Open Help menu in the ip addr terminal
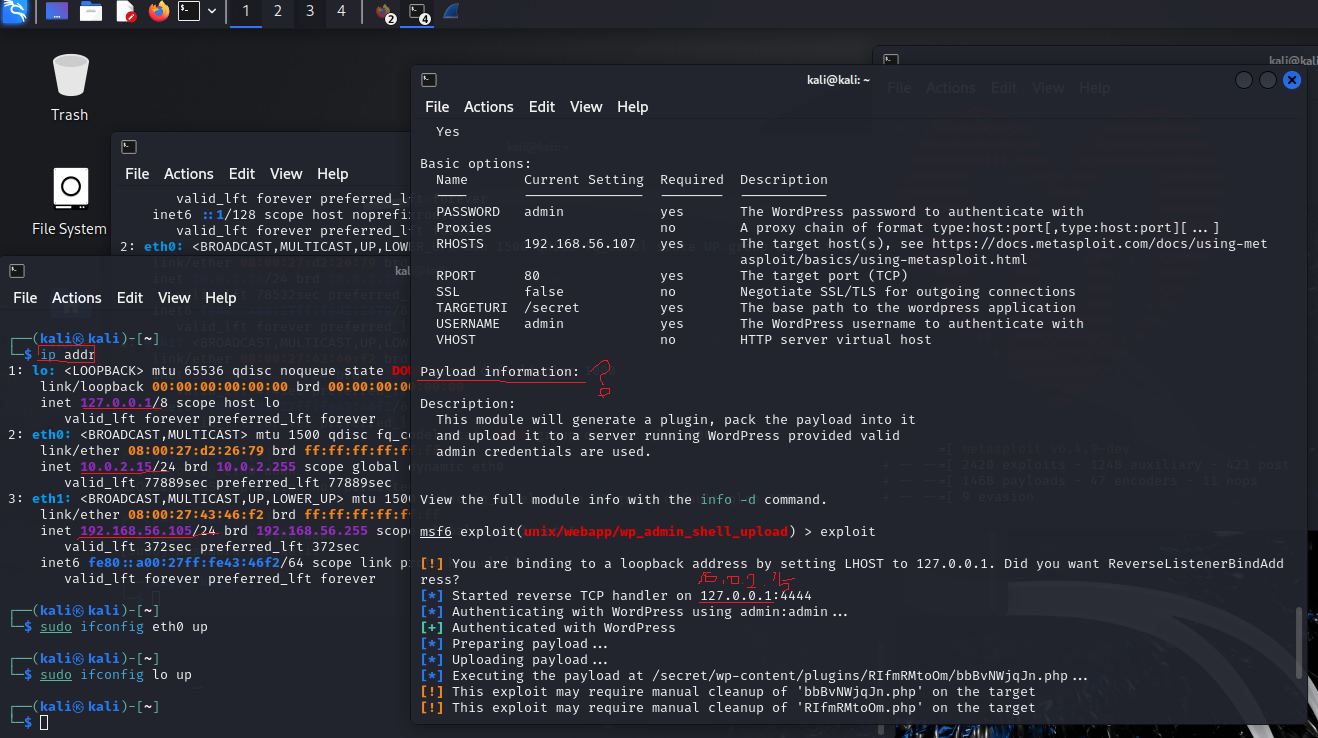This screenshot has width=1318, height=738. tap(221, 298)
